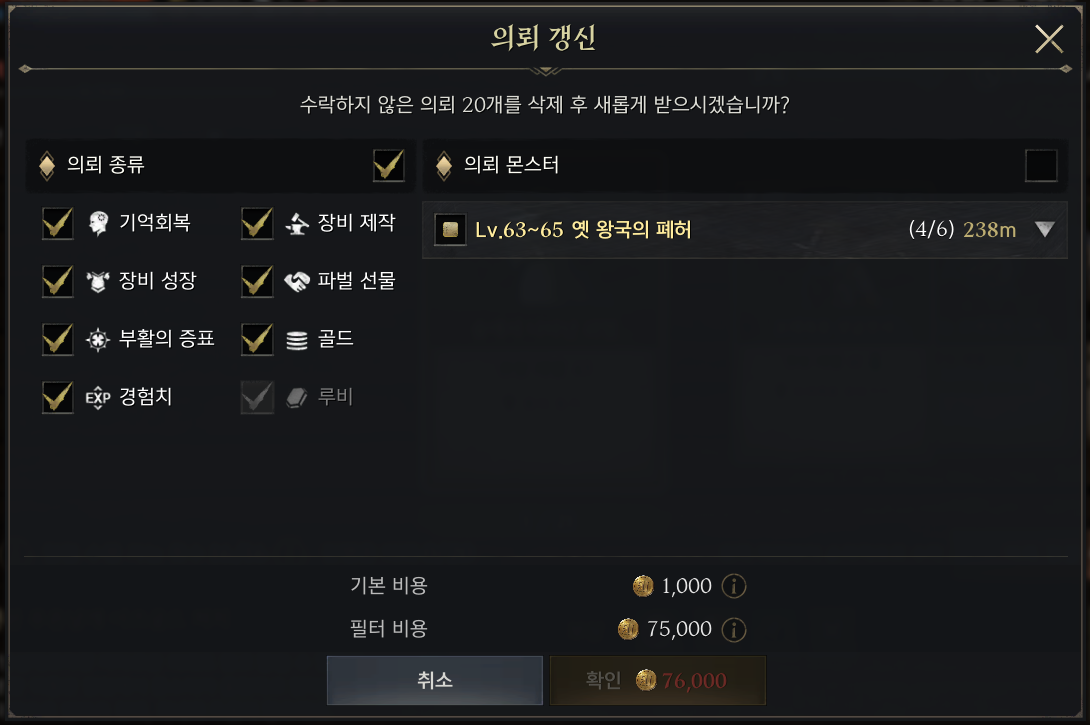Click the memory recovery head icon

[98, 224]
